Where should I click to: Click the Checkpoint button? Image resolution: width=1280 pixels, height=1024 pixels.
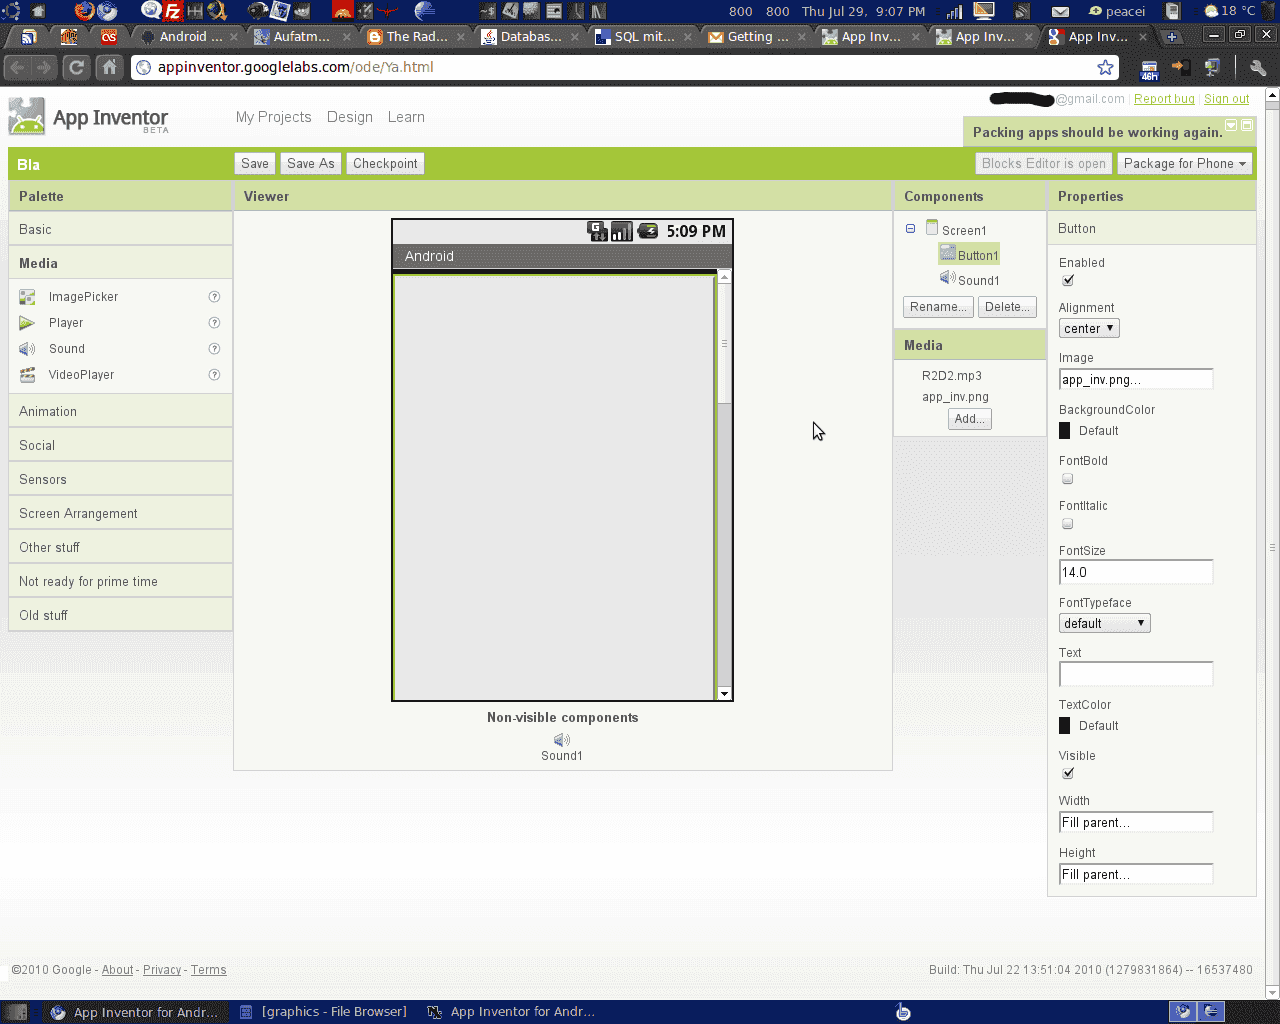pos(385,163)
